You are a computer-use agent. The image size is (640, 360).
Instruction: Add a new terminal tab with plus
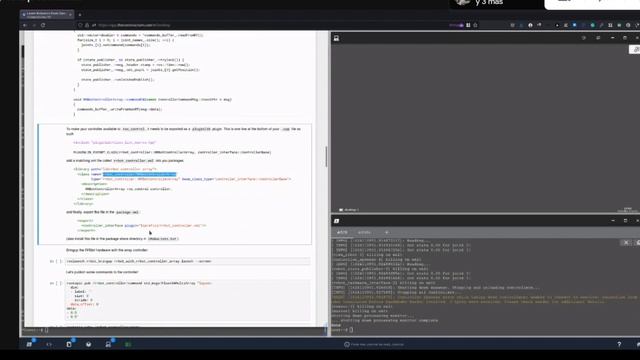click(x=387, y=232)
